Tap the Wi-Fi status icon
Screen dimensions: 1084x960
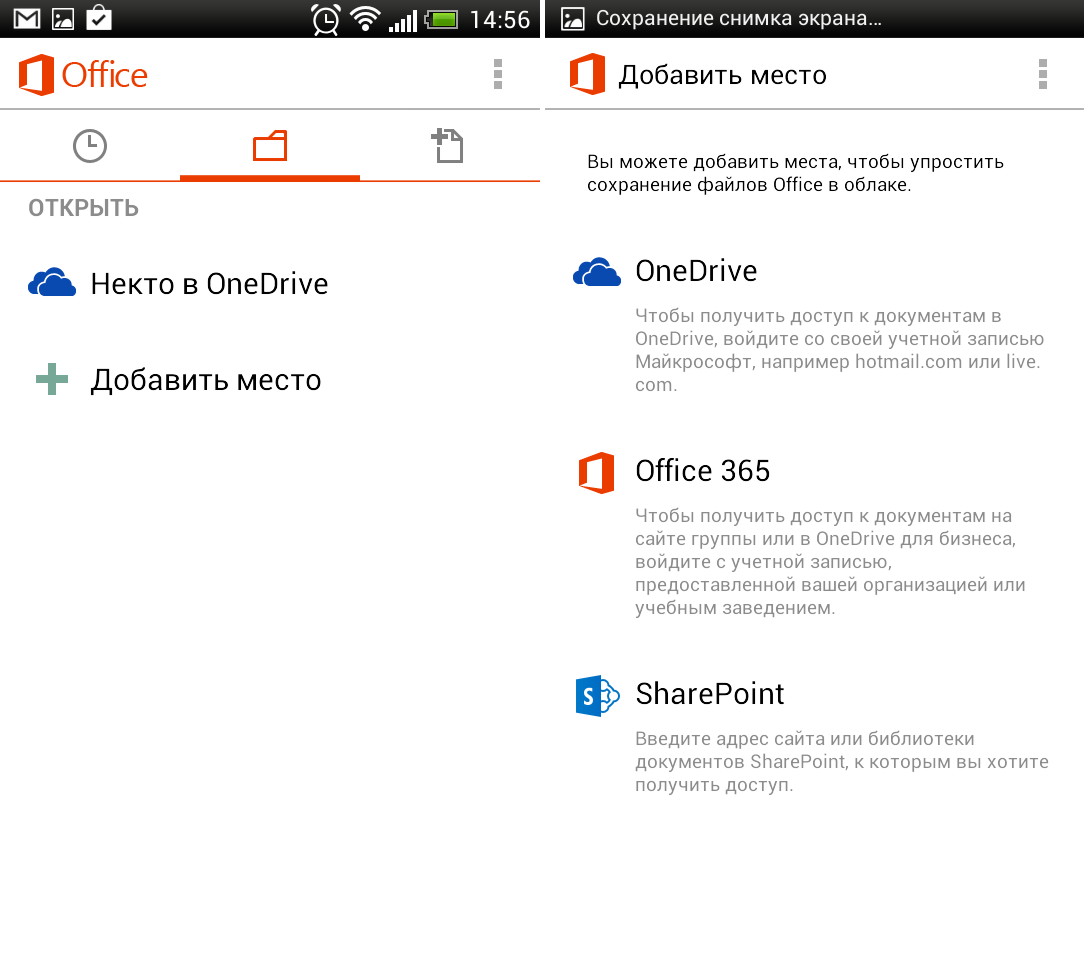[x=365, y=19]
